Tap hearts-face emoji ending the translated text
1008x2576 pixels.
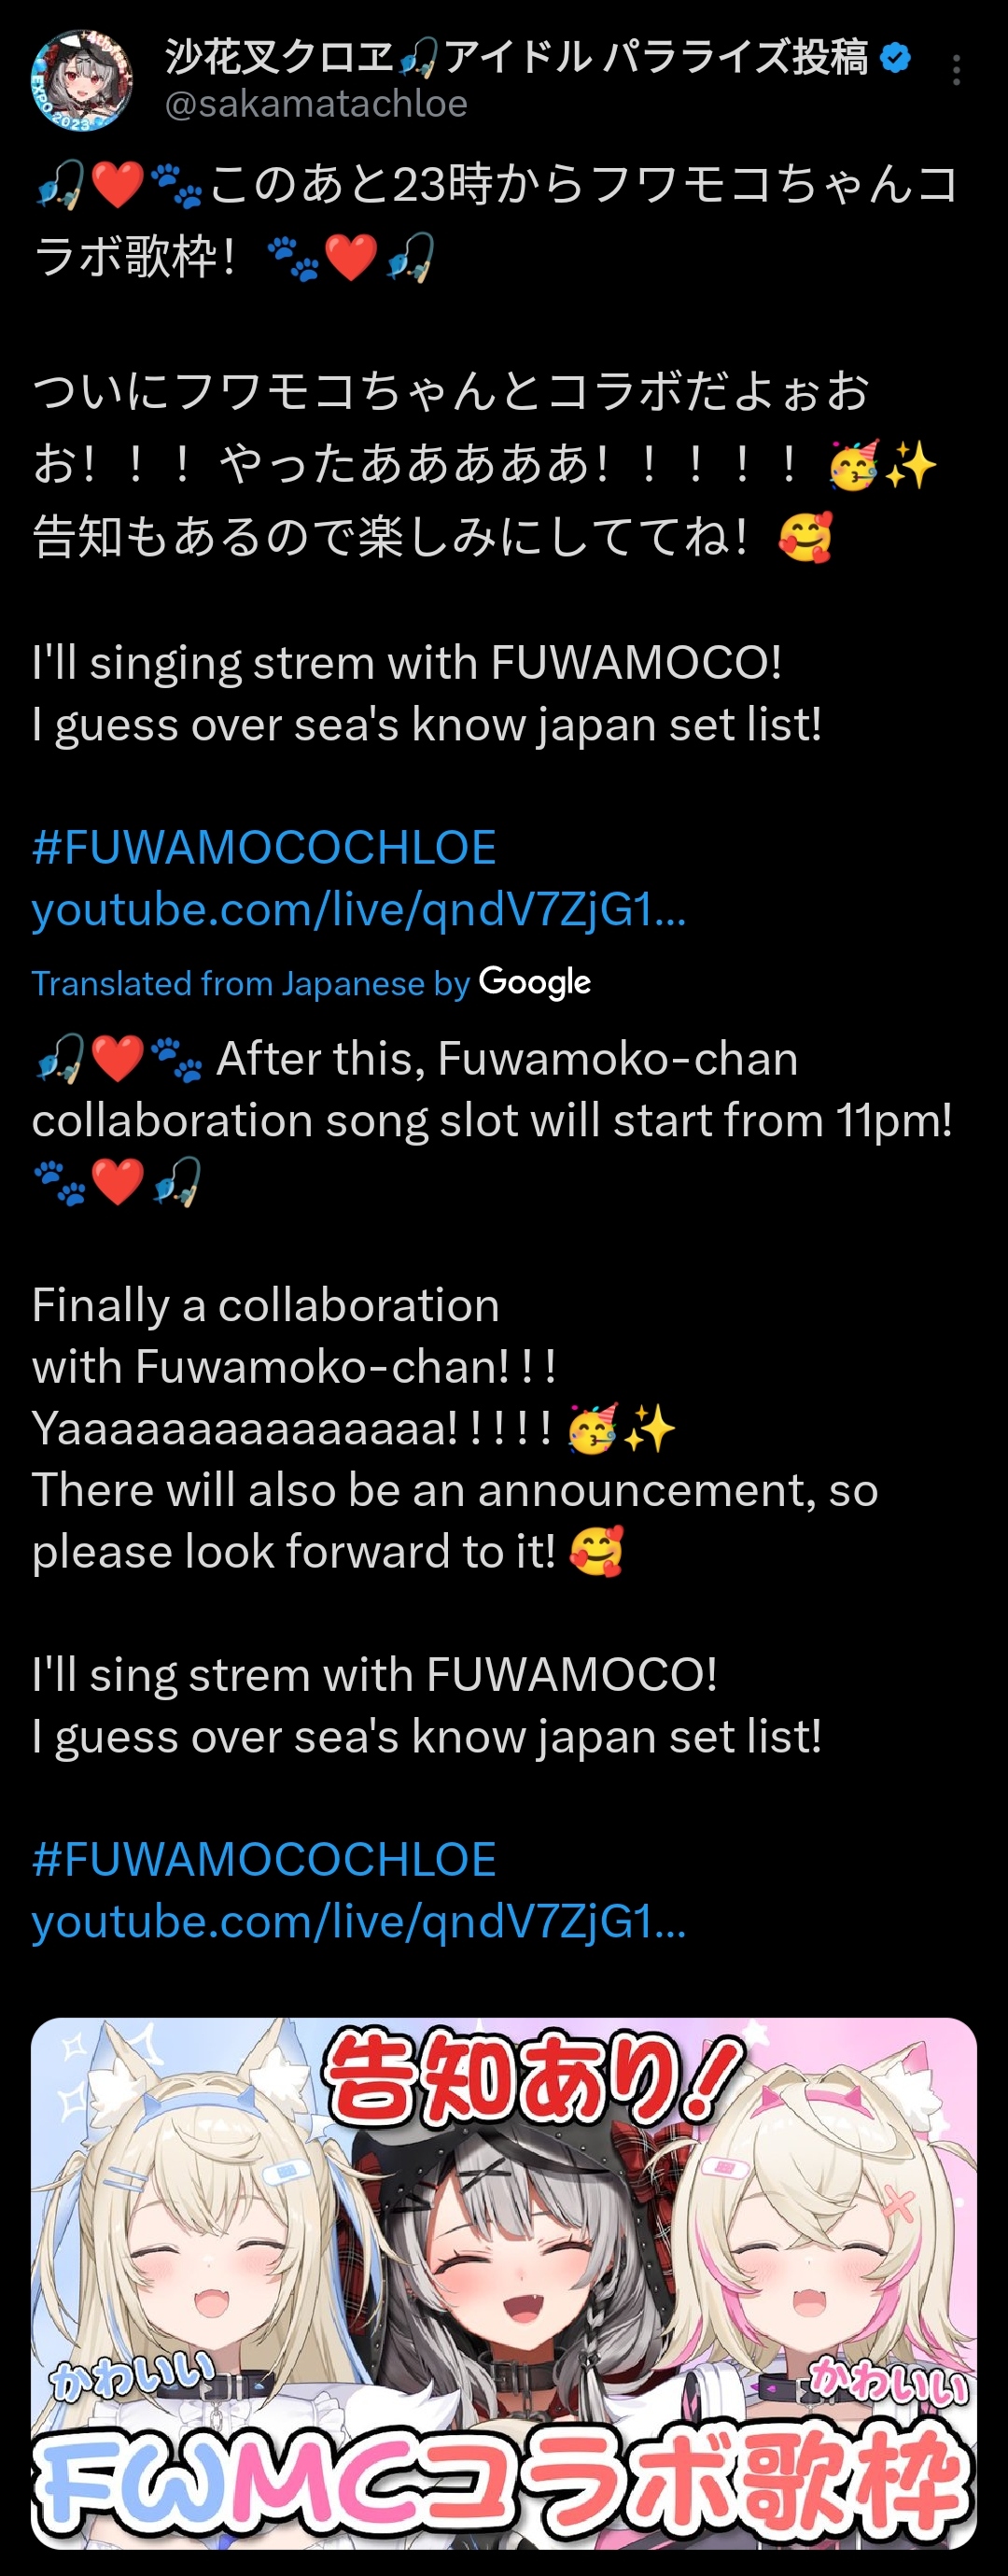[x=596, y=1551]
